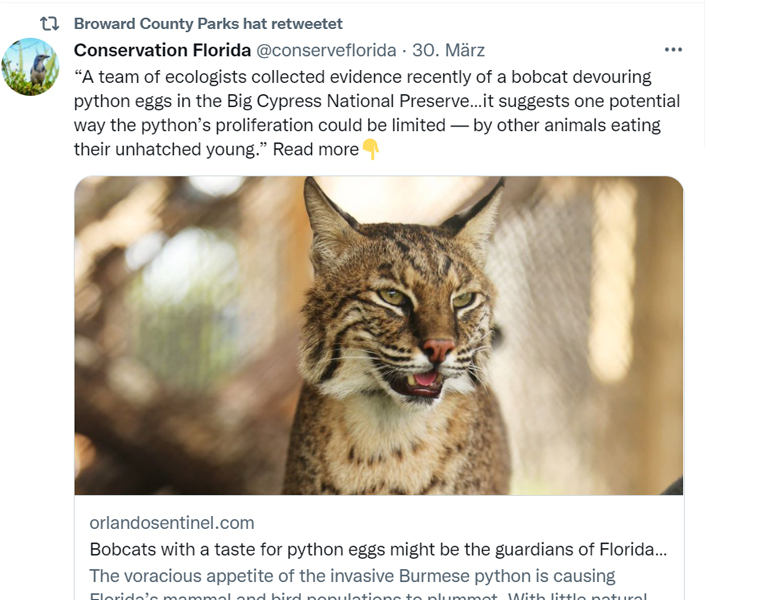This screenshot has width=757, height=600.
Task: Click the retweet icon above the tweet
Action: coord(48,23)
